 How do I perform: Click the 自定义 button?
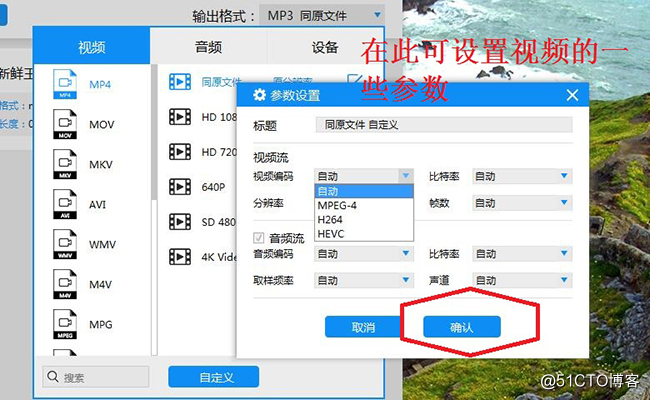coord(213,377)
